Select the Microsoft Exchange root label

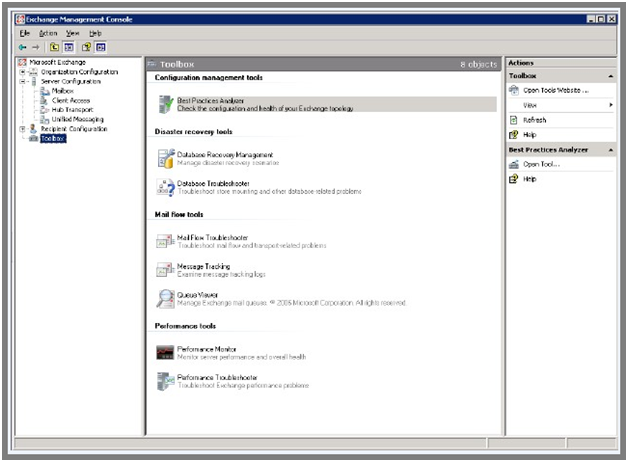pyautogui.click(x=58, y=62)
